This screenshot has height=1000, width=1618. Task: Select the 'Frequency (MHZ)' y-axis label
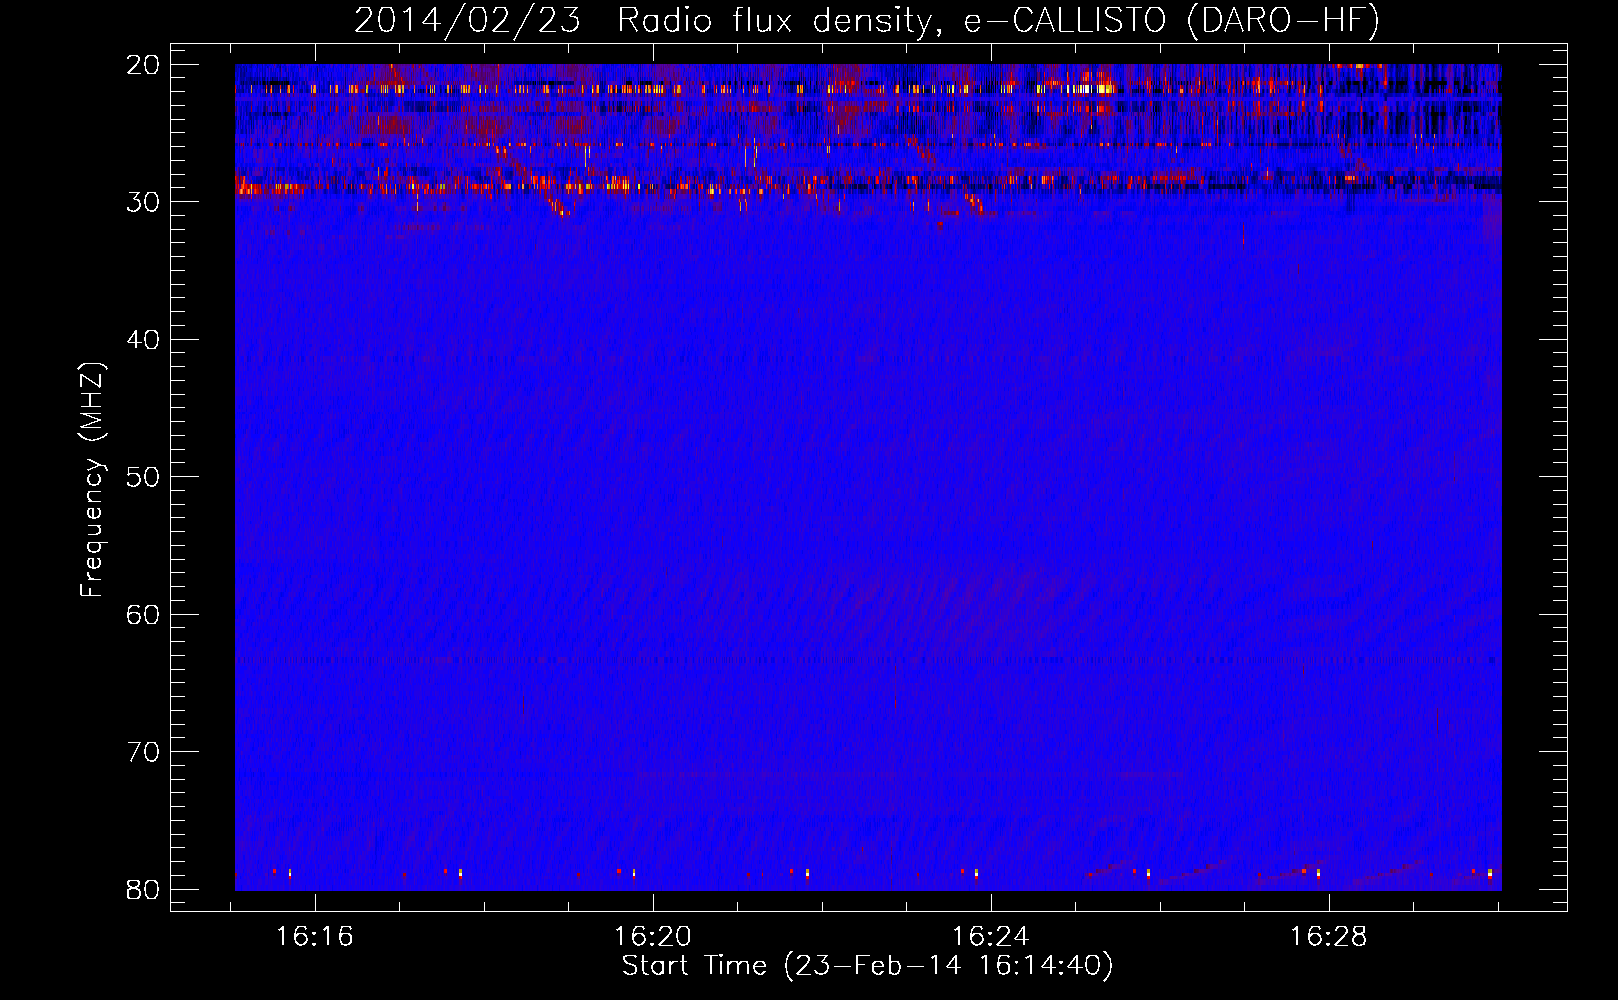tap(92, 480)
